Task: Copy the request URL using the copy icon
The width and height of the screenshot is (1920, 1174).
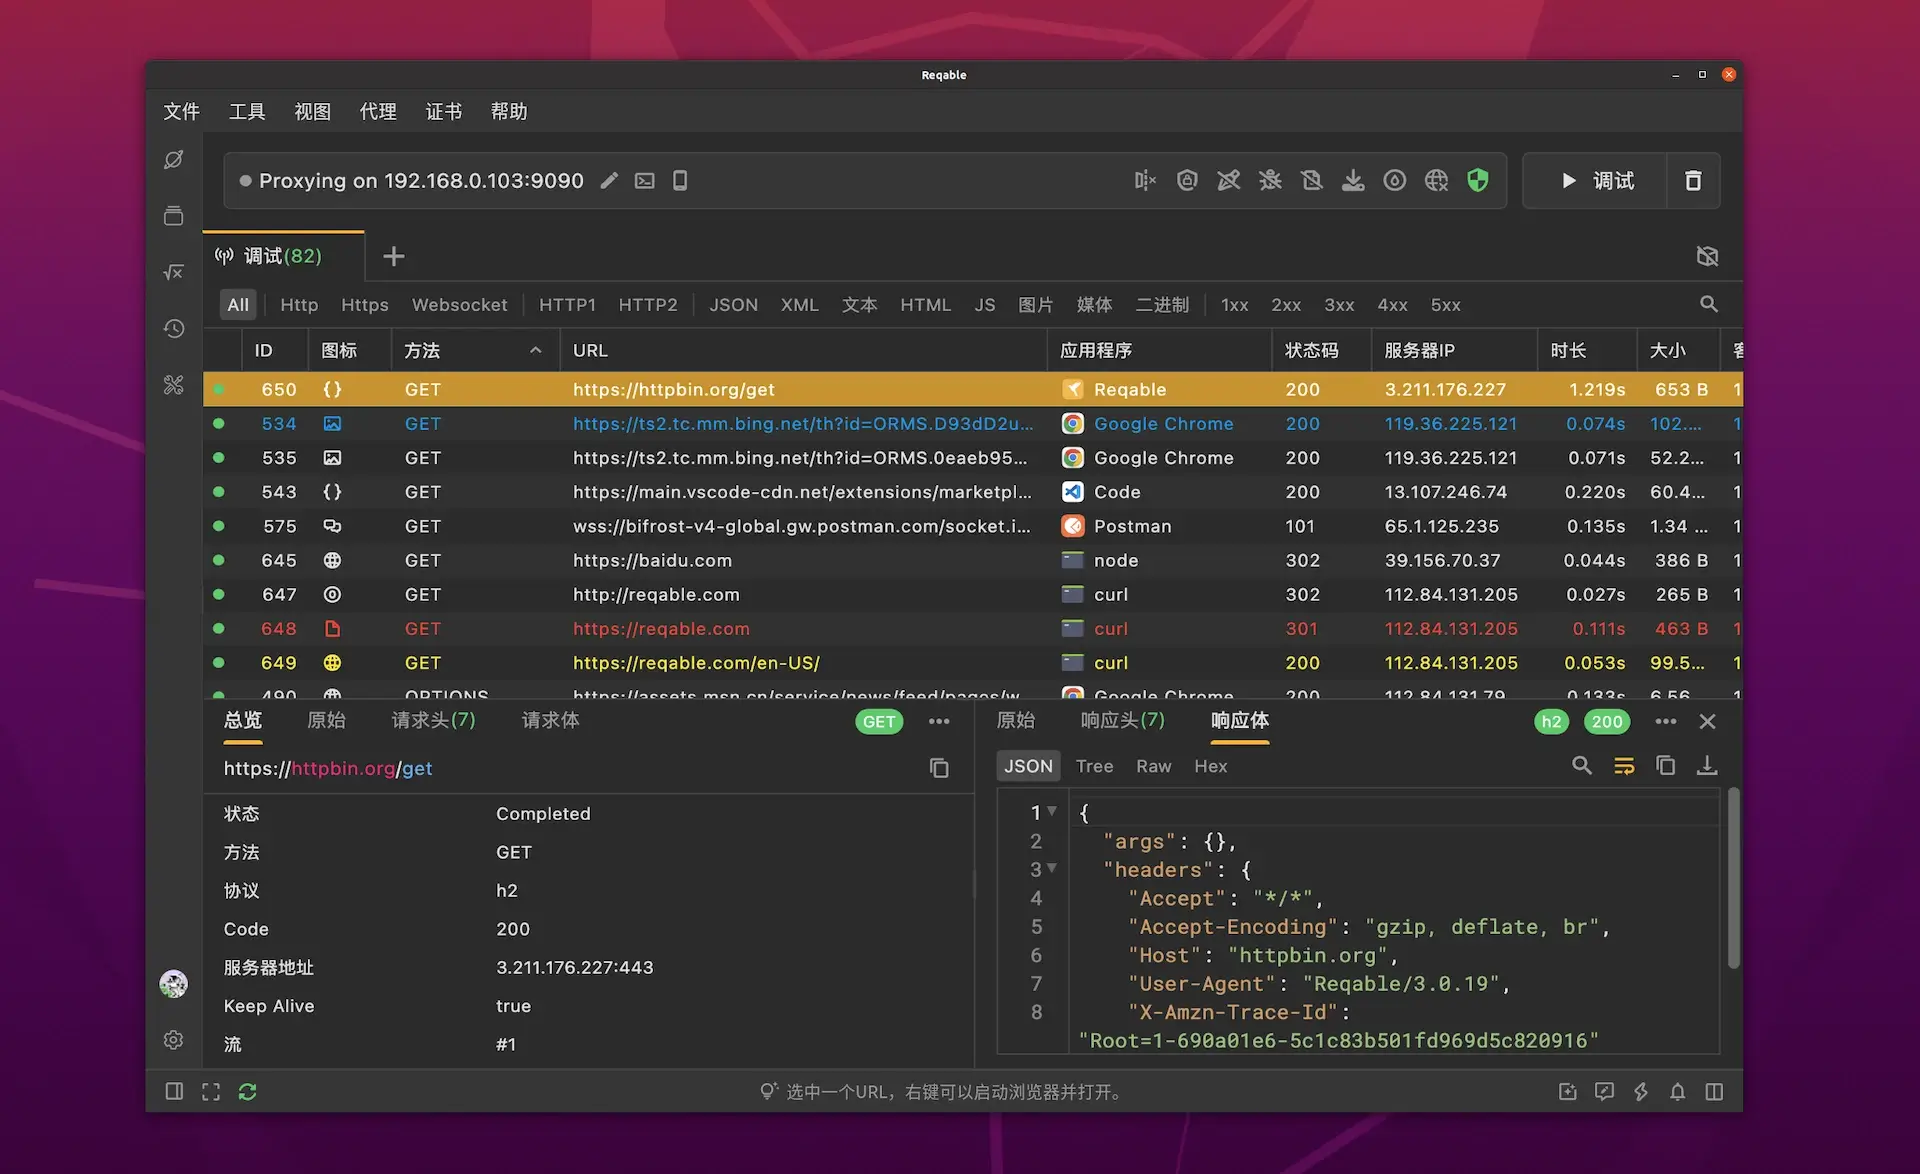Action: point(938,768)
